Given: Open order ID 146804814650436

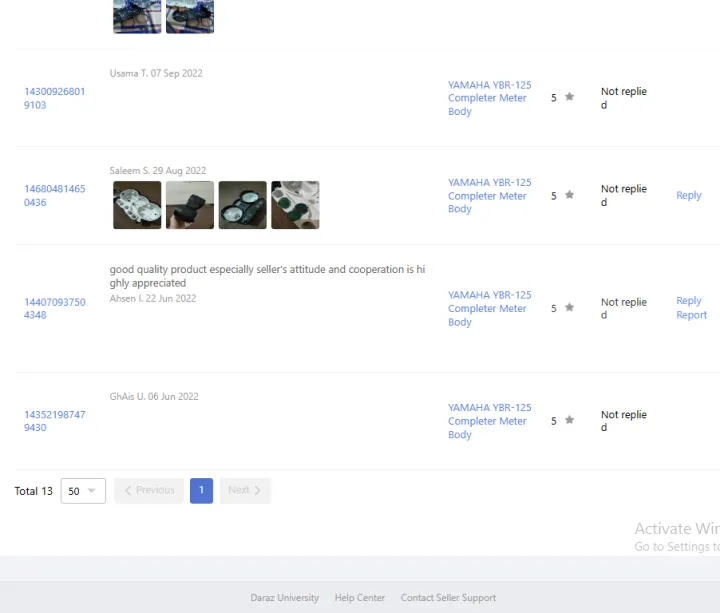Looking at the screenshot, I should click(55, 195).
